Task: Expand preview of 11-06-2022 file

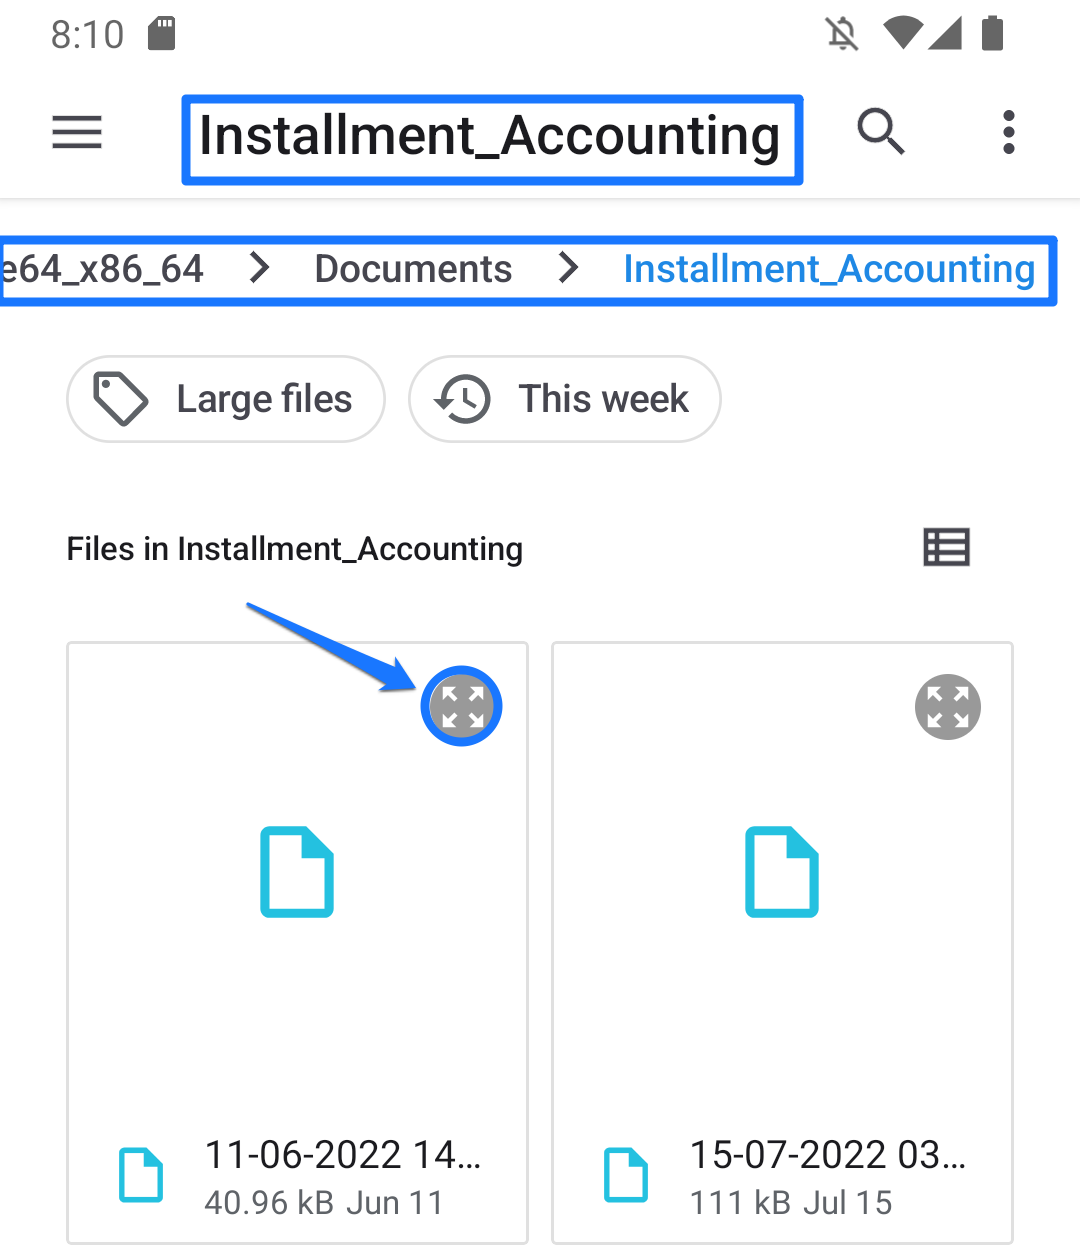Action: (x=461, y=706)
